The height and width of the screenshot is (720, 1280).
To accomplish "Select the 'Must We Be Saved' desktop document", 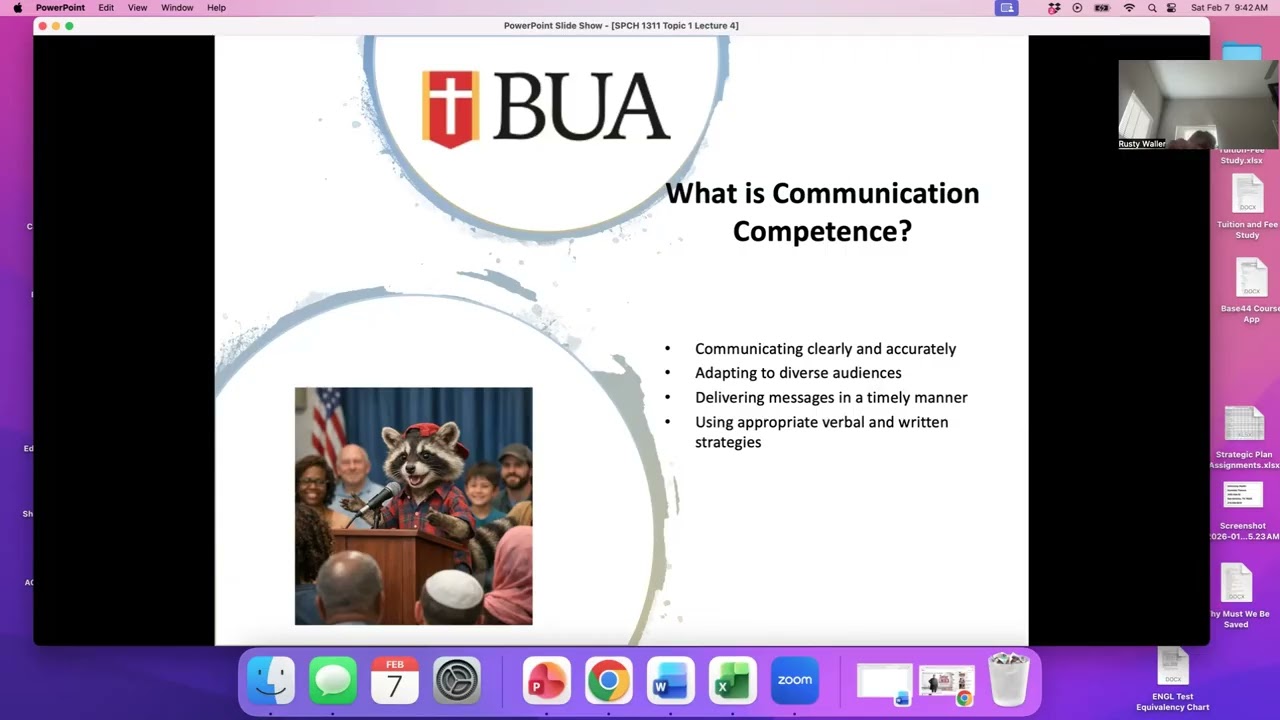I will 1237,596.
